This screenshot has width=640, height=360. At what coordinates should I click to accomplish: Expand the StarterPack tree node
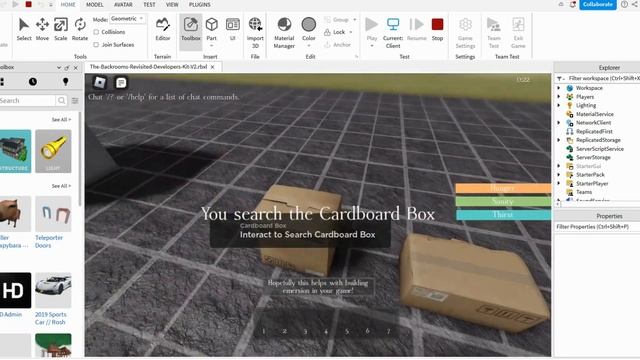[559, 175]
